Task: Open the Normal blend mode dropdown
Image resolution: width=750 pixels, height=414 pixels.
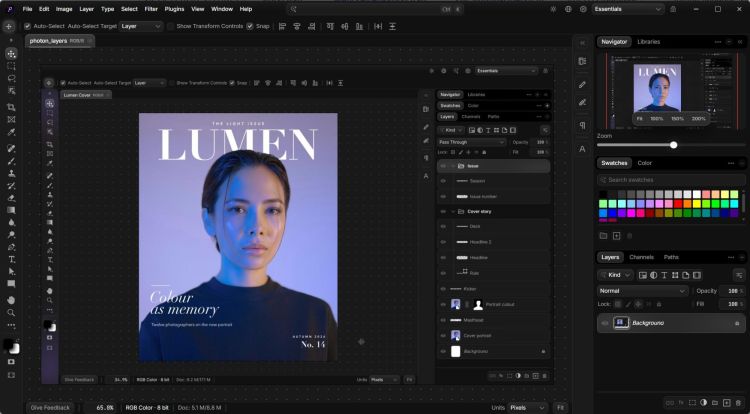Action: (x=642, y=291)
